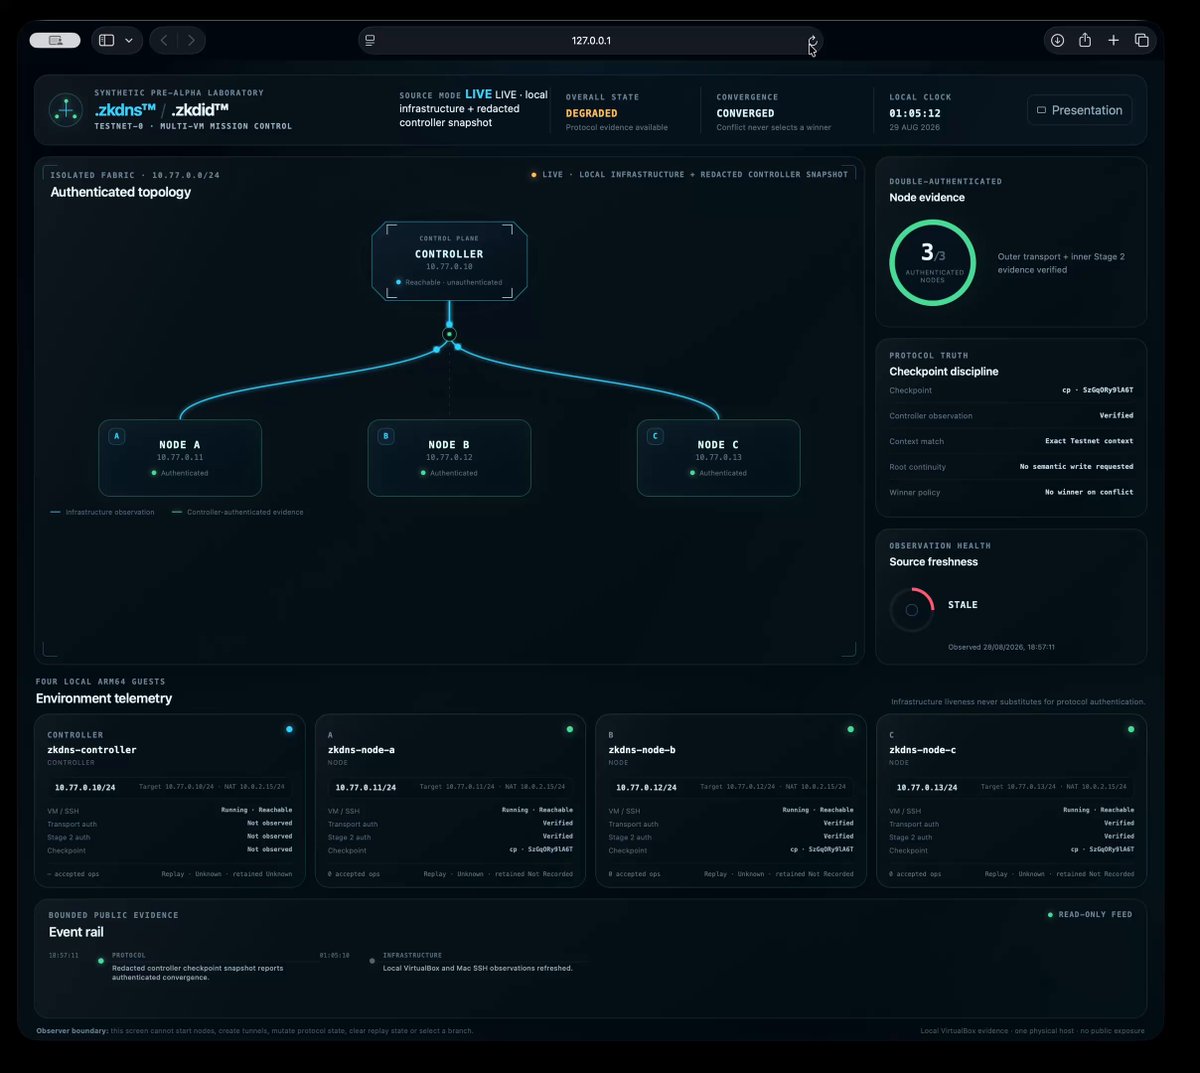Viewport: 1200px width, 1073px height.
Task: Open Presentation mode
Action: coord(1079,110)
